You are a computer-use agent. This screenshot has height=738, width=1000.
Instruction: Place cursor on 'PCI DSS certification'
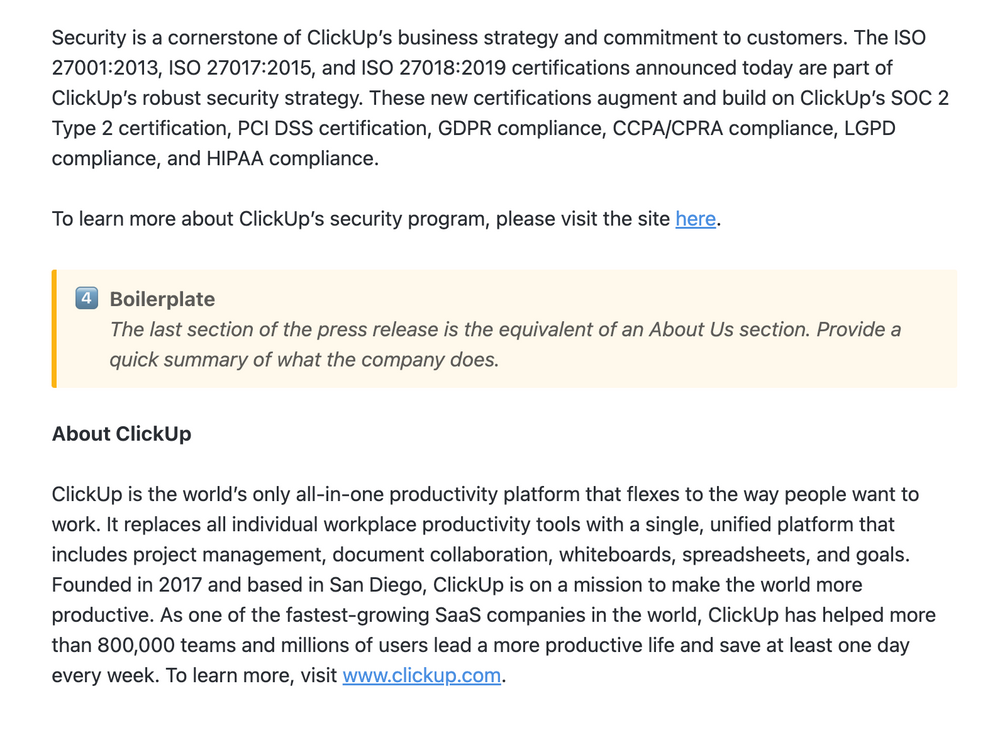tap(337, 128)
